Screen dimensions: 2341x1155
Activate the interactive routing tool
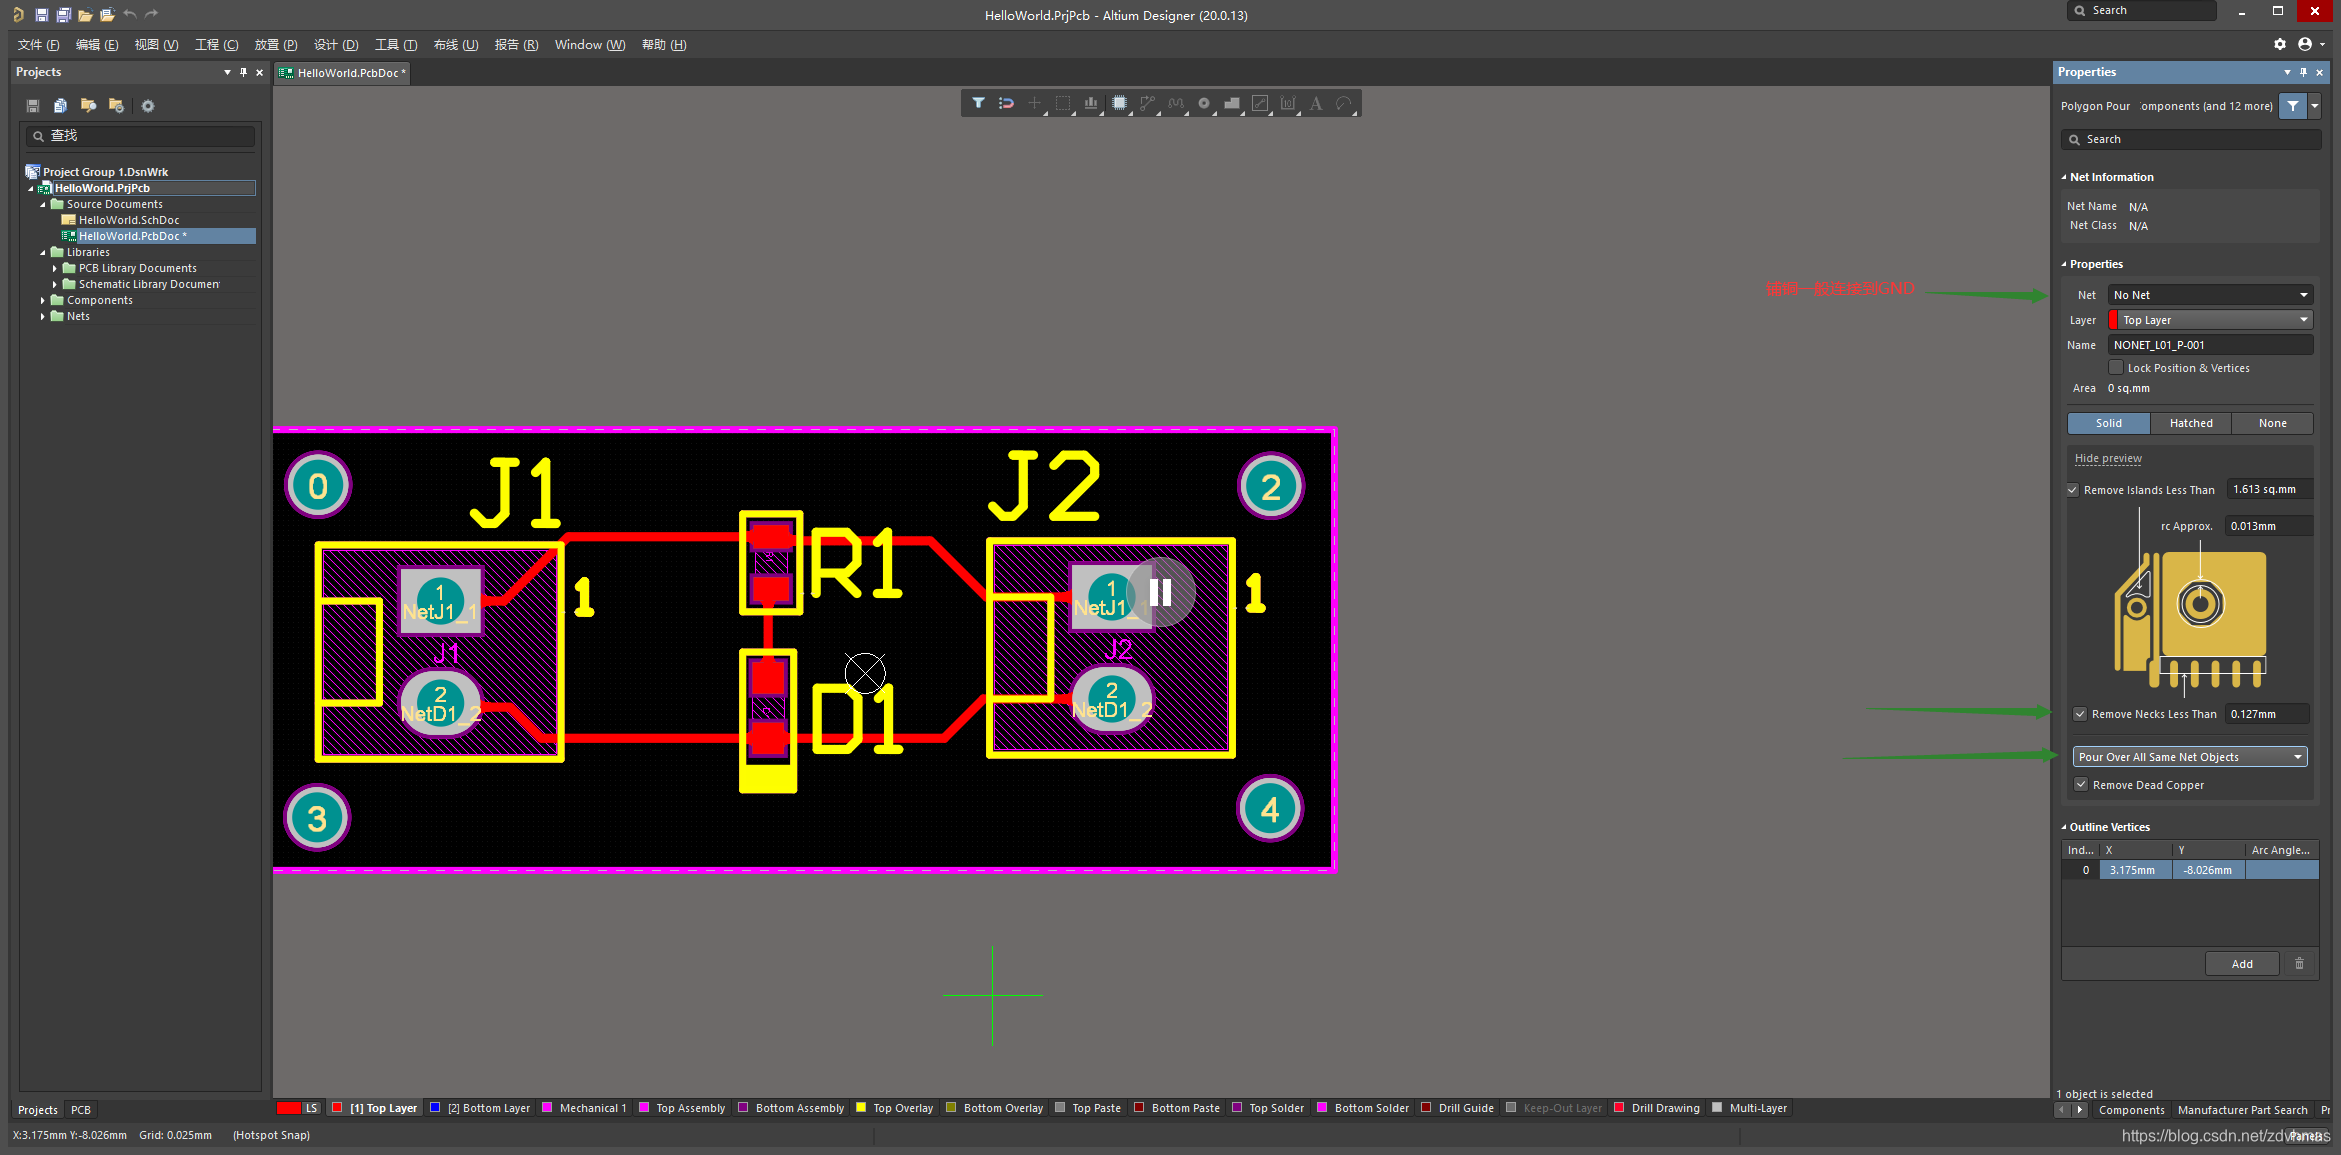pos(1147,103)
